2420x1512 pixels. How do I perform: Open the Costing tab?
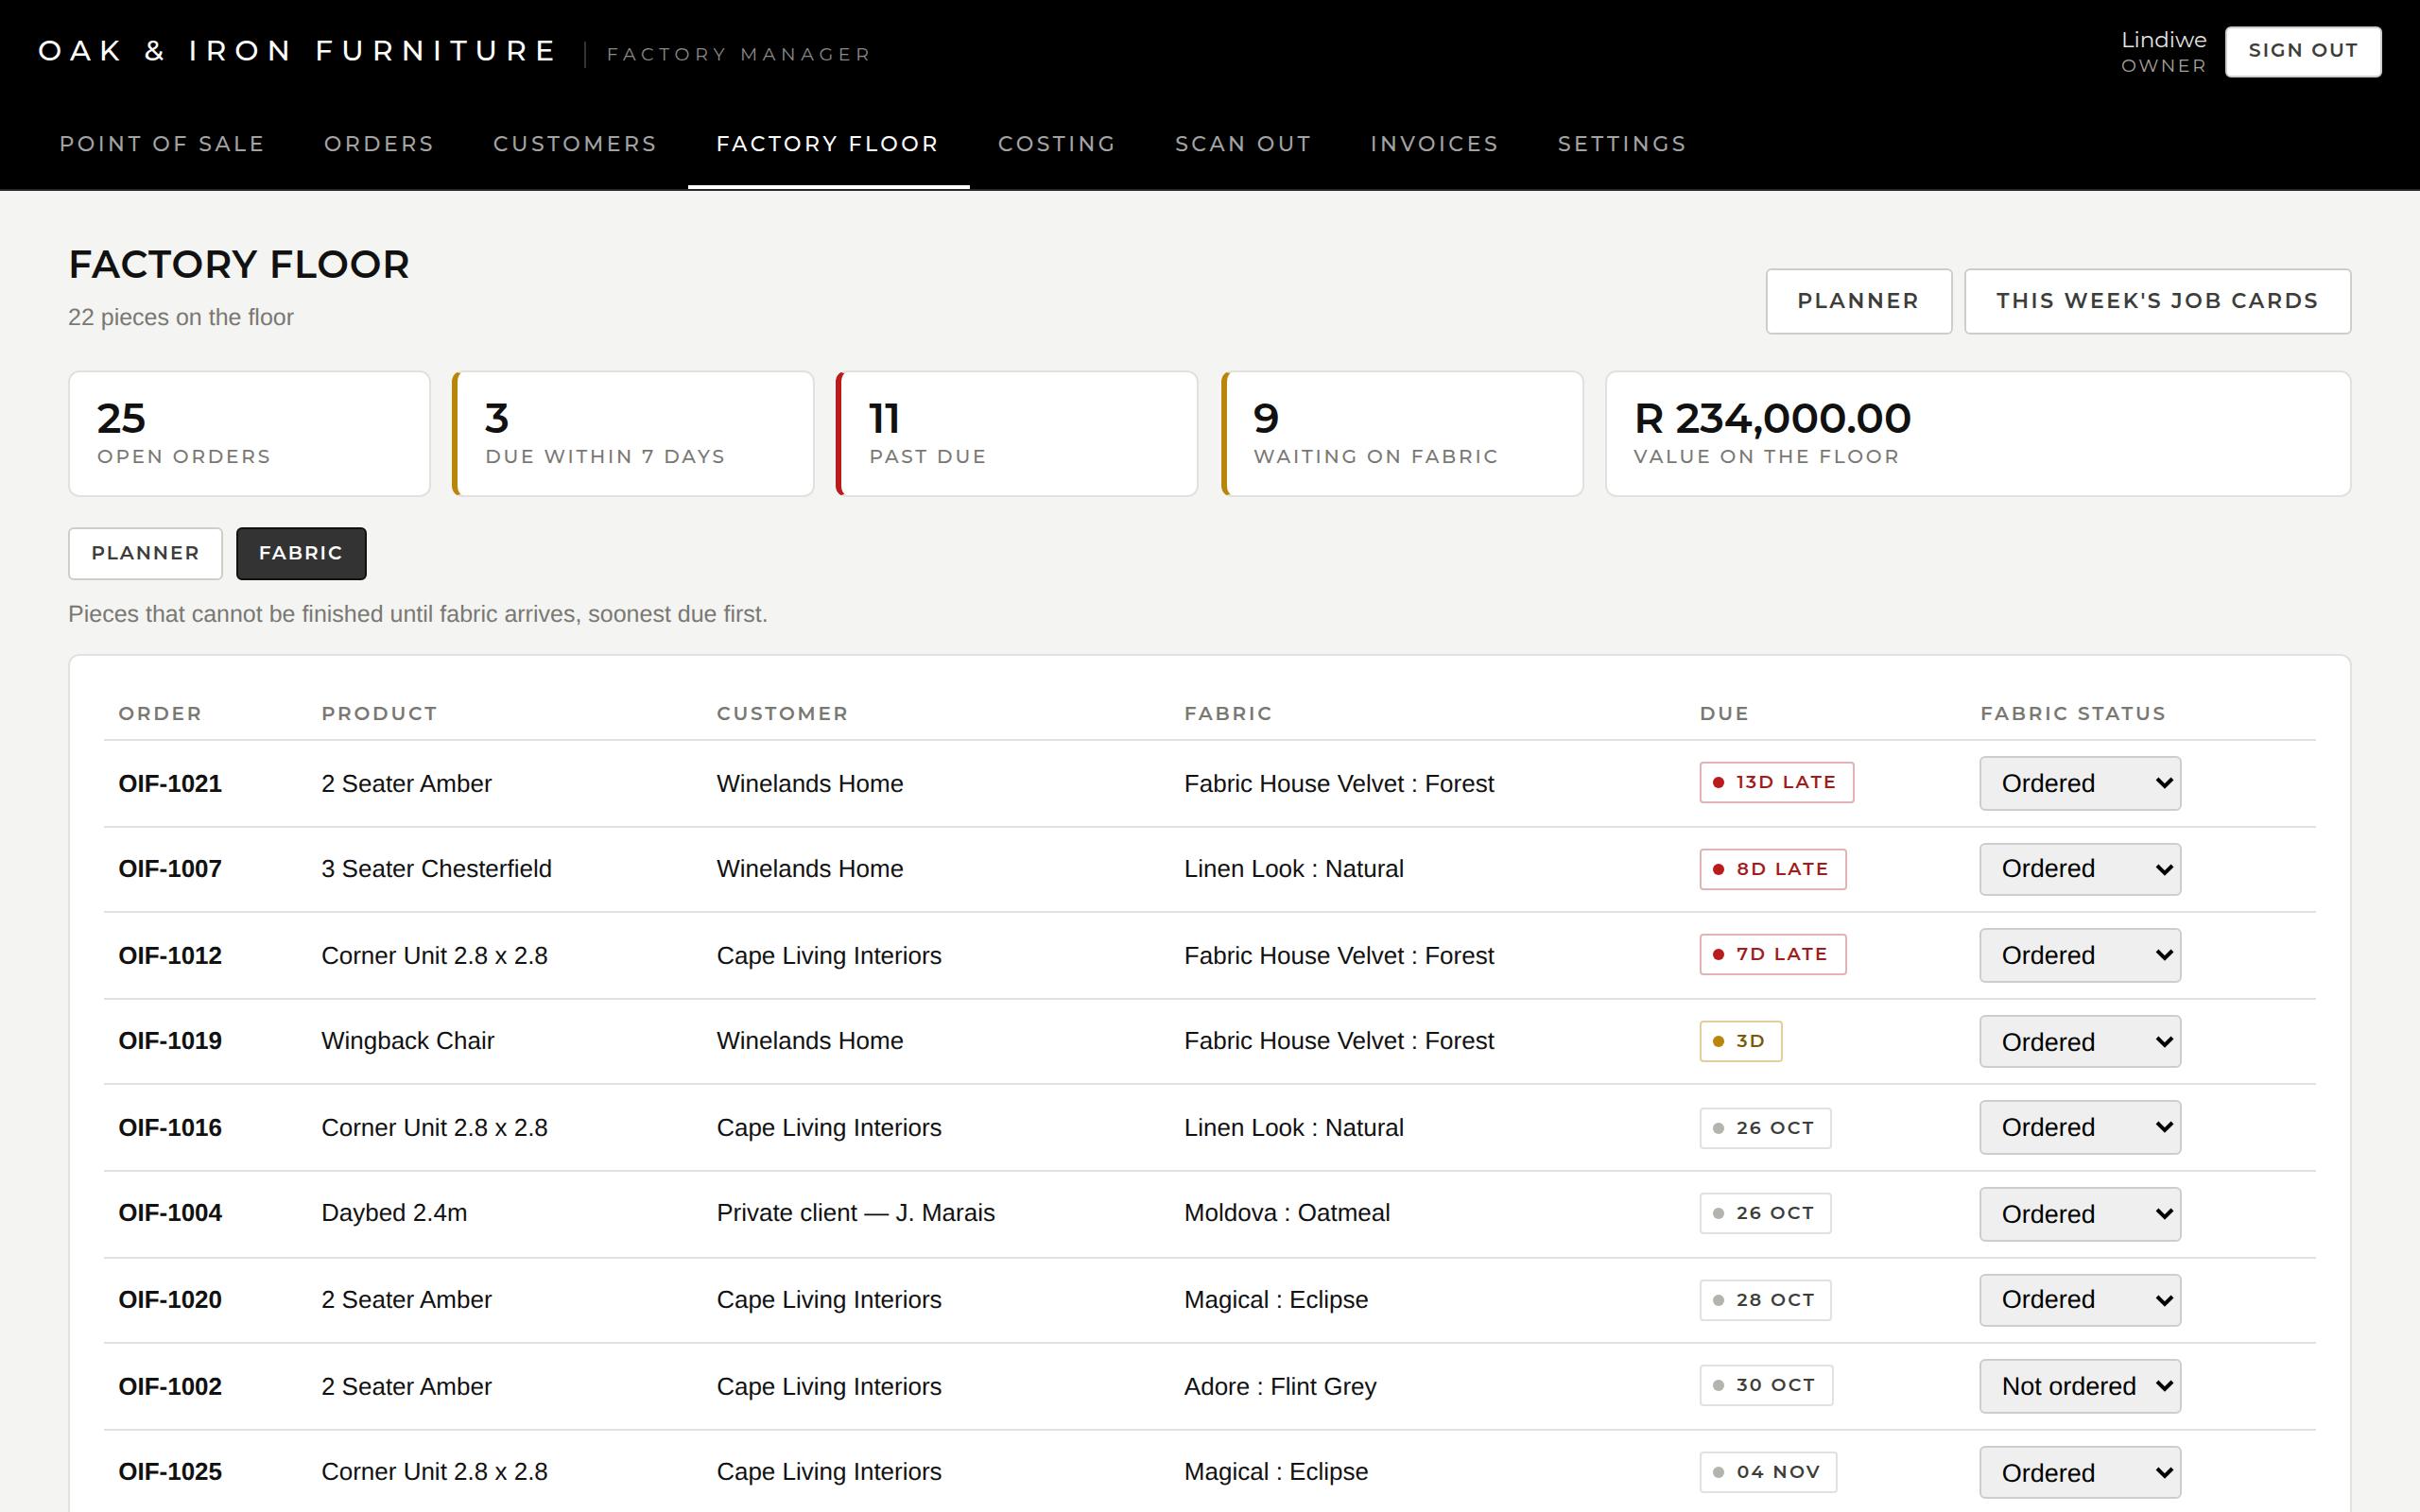pos(1057,144)
